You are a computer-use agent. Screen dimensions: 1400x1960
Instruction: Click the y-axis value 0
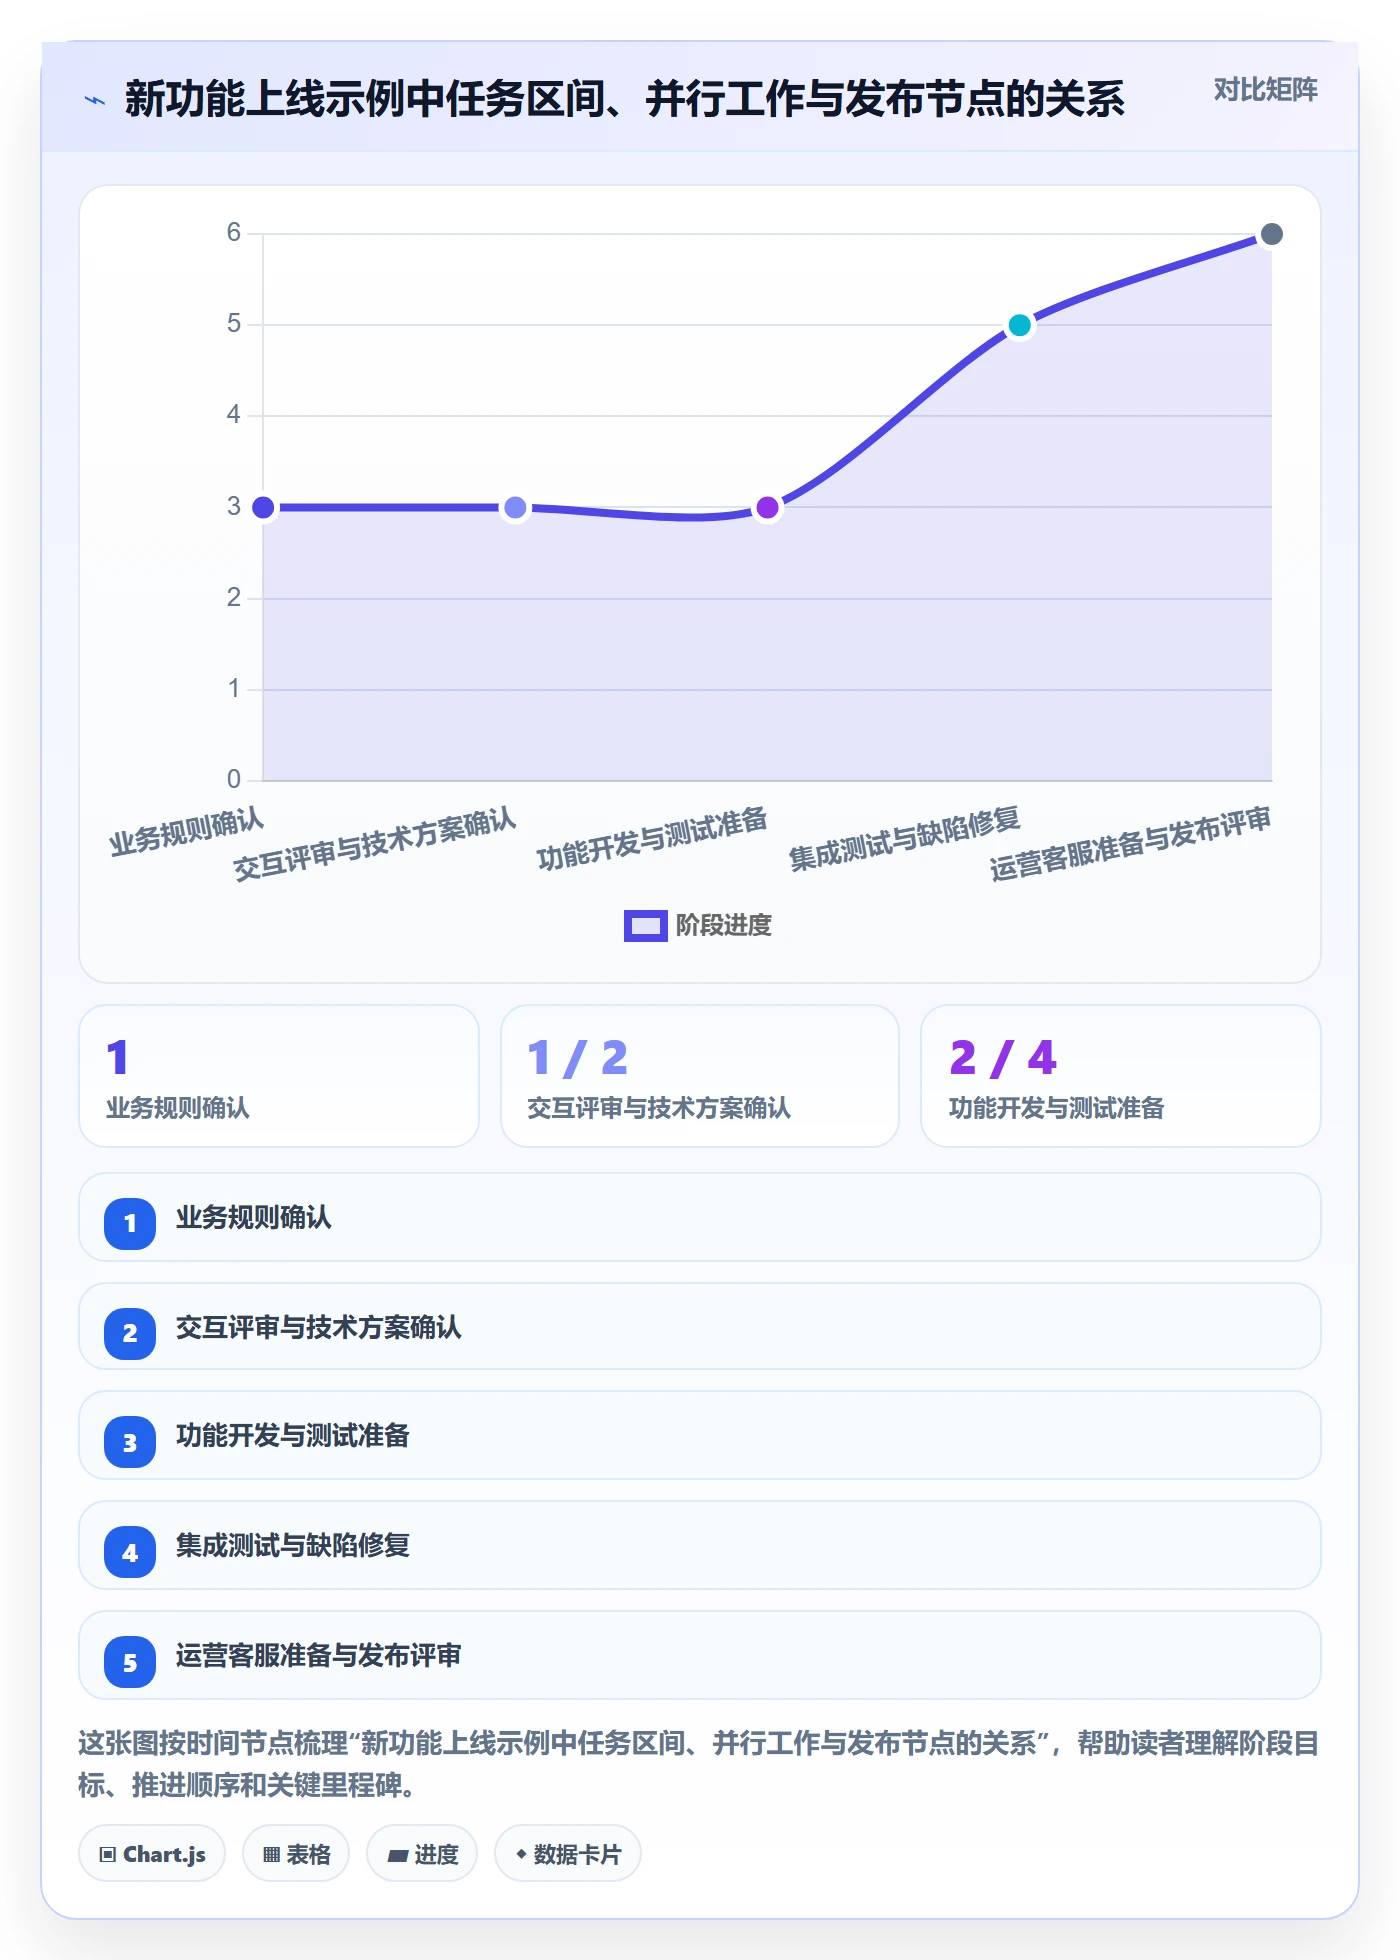click(234, 779)
